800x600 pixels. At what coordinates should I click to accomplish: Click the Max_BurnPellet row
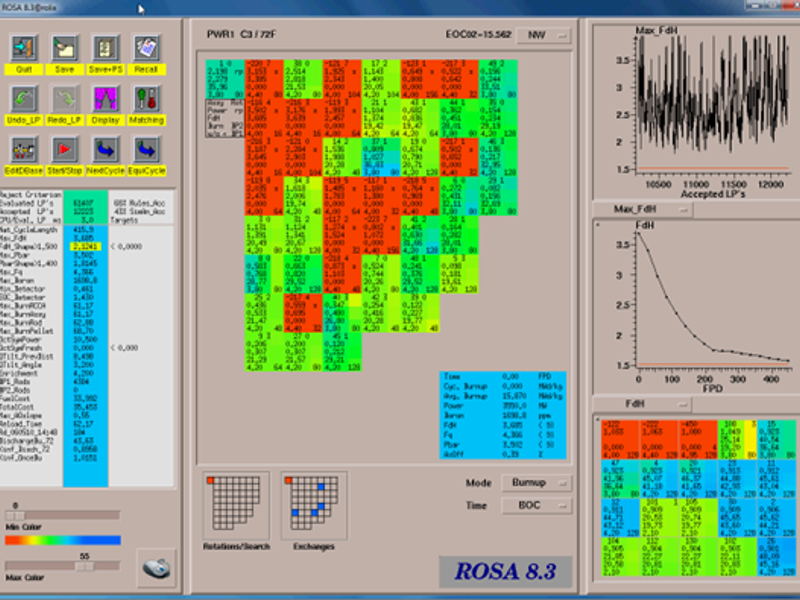[87, 331]
